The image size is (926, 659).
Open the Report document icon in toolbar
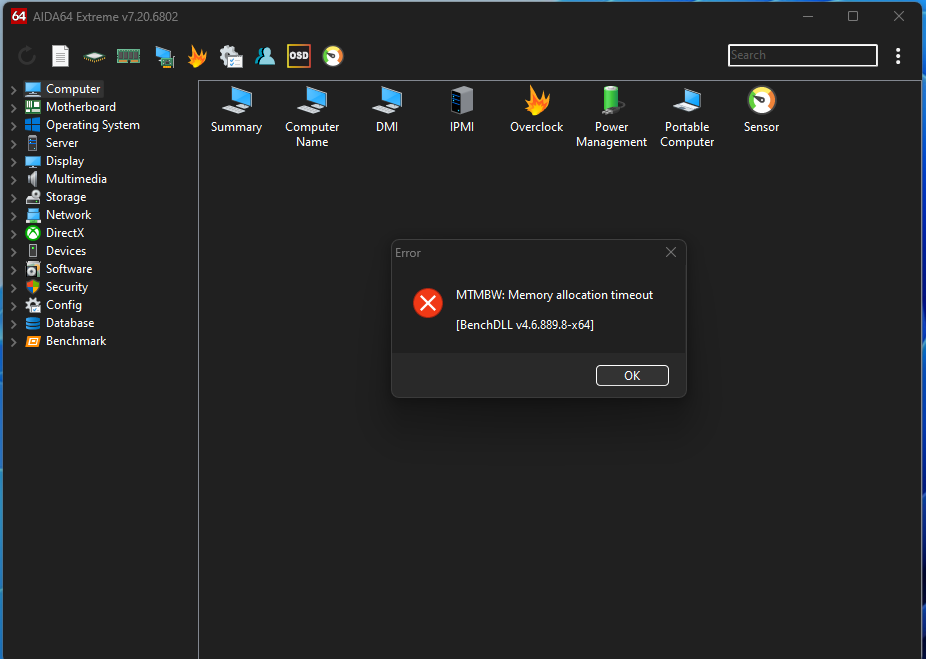(x=60, y=56)
